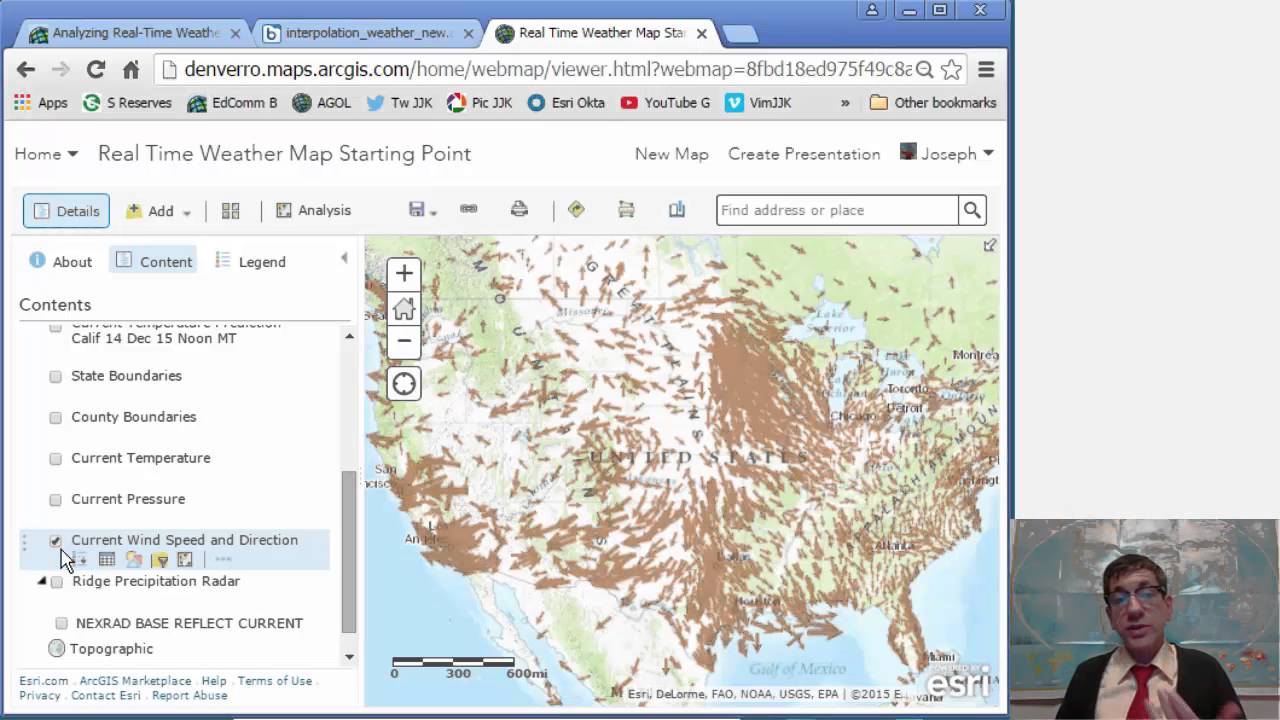The height and width of the screenshot is (720, 1280).
Task: Show legend for wind layer
Action: click(x=80, y=560)
